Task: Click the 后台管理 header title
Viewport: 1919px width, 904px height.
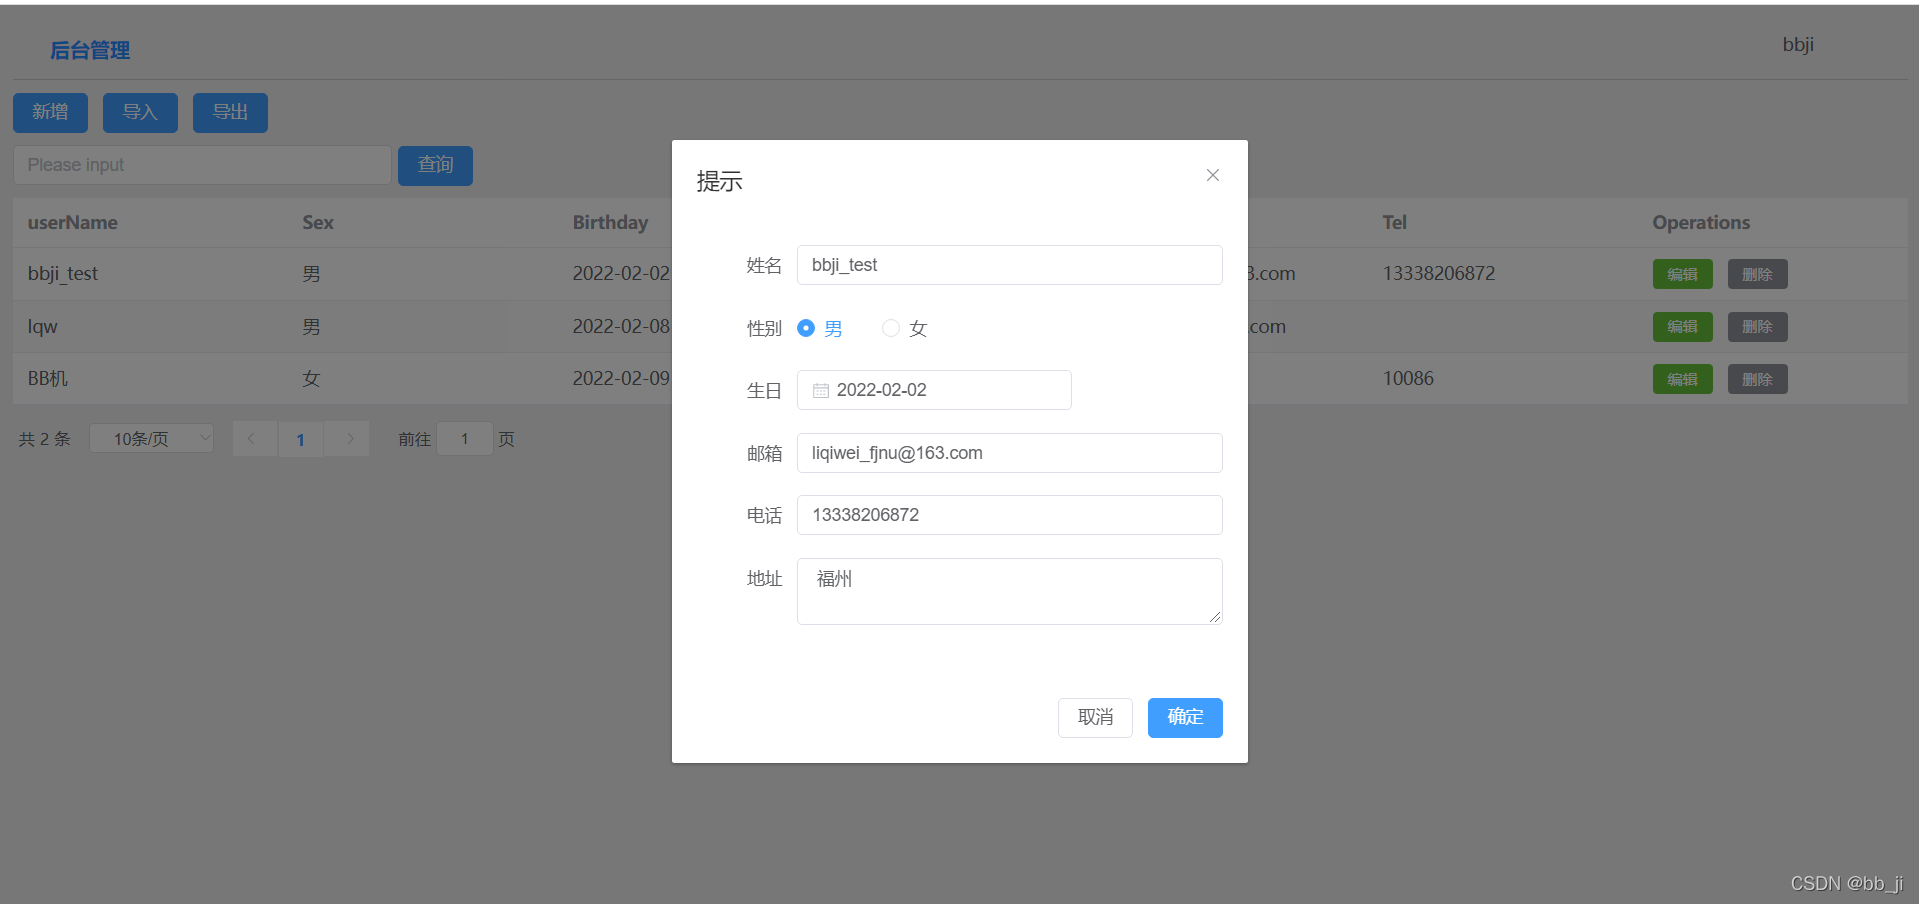Action: [x=90, y=50]
